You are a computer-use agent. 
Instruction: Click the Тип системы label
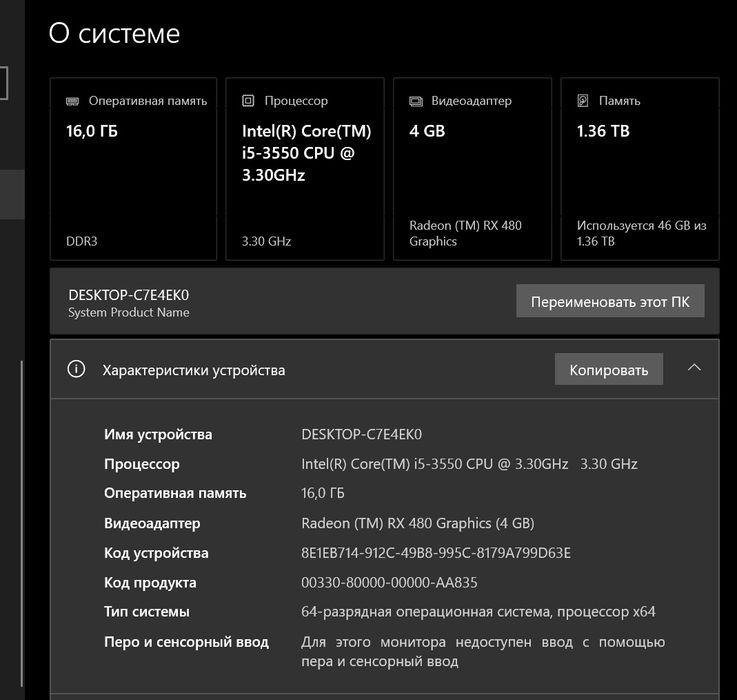[147, 612]
